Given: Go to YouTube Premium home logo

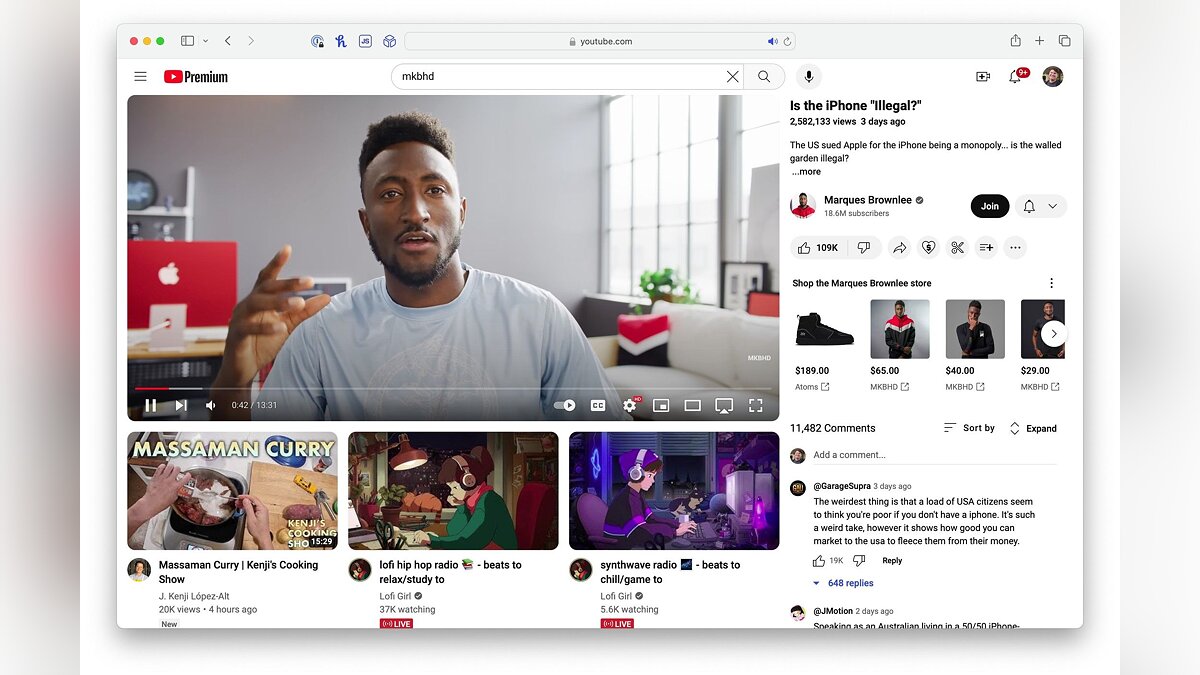Looking at the screenshot, I should pyautogui.click(x=196, y=76).
